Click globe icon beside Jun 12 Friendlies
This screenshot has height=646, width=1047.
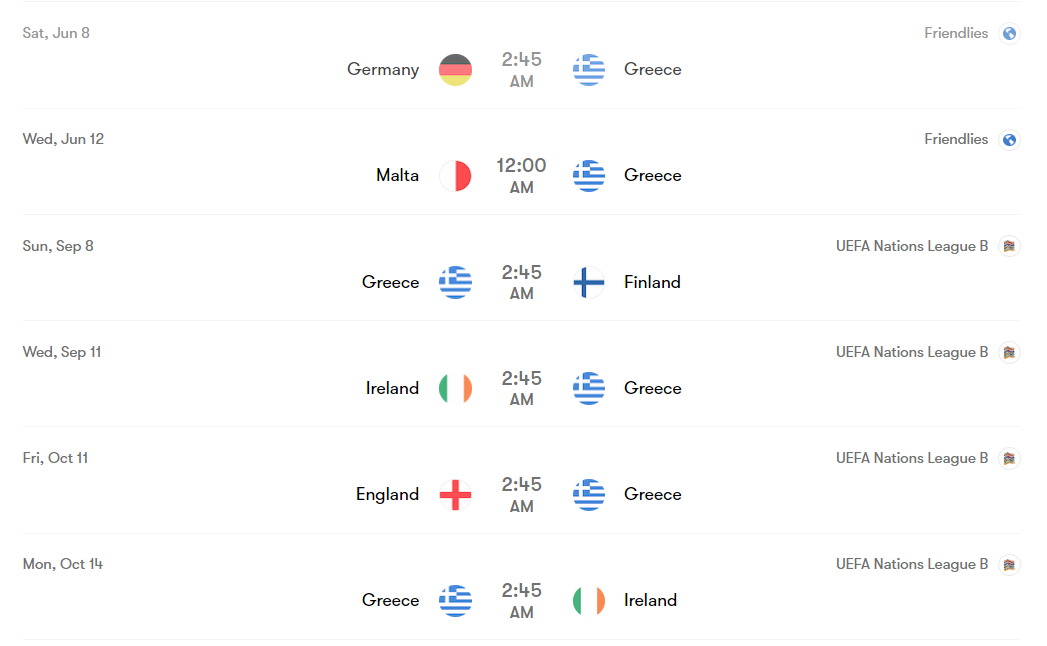1009,140
